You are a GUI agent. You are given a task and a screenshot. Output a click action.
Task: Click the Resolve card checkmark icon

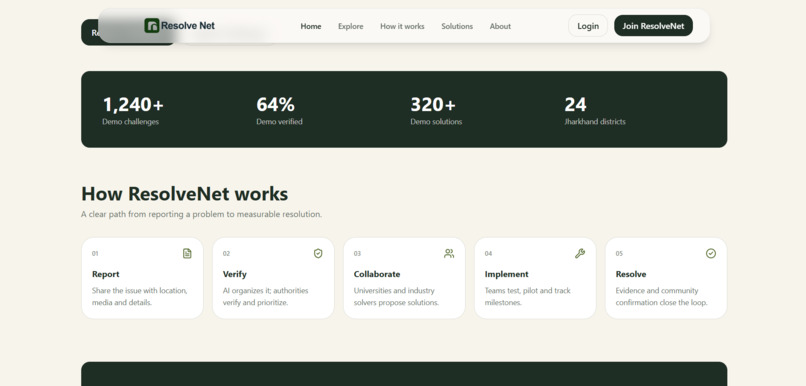click(x=711, y=253)
